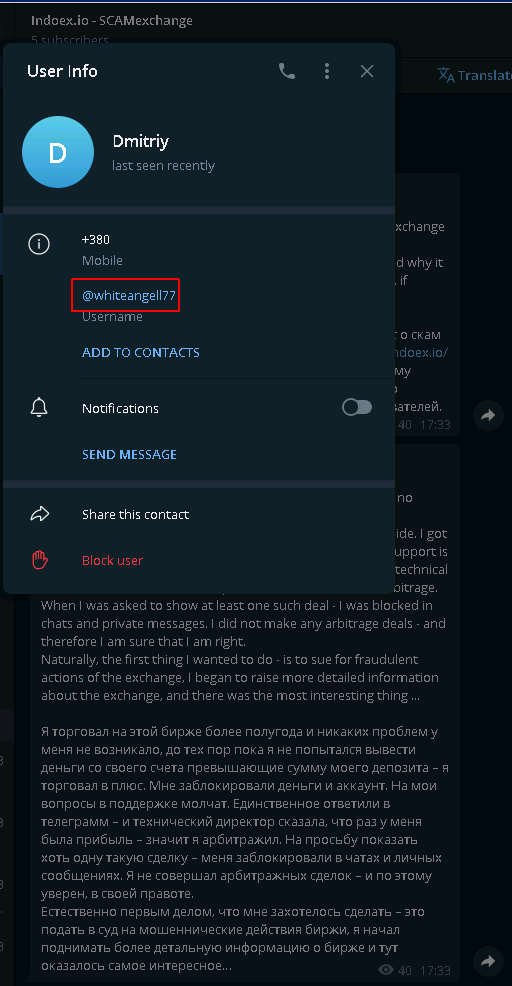
Task: Click the Translate icon in the header
Action: point(446,75)
